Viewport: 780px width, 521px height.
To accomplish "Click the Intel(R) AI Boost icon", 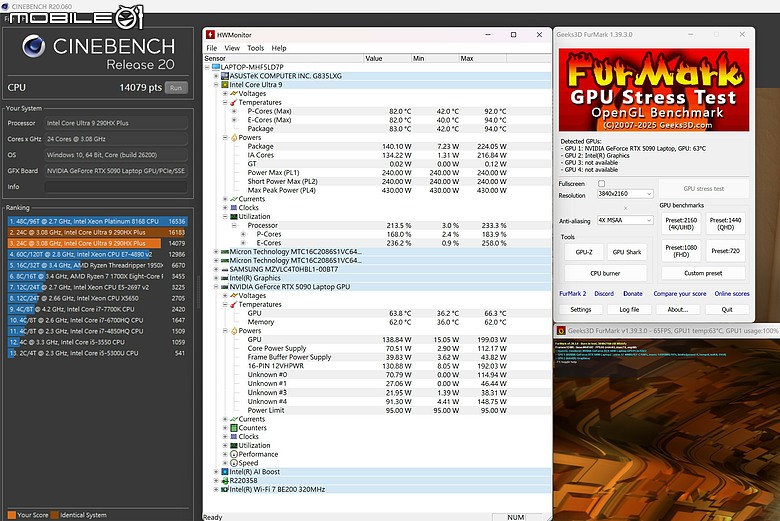I will 225,472.
